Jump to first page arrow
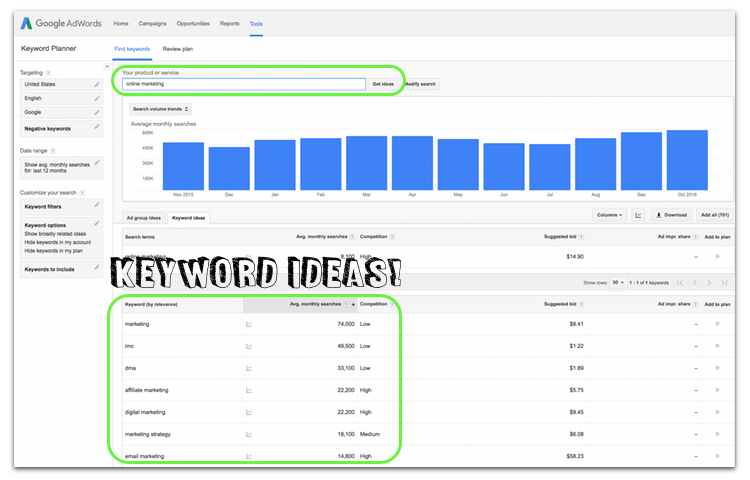 680,283
